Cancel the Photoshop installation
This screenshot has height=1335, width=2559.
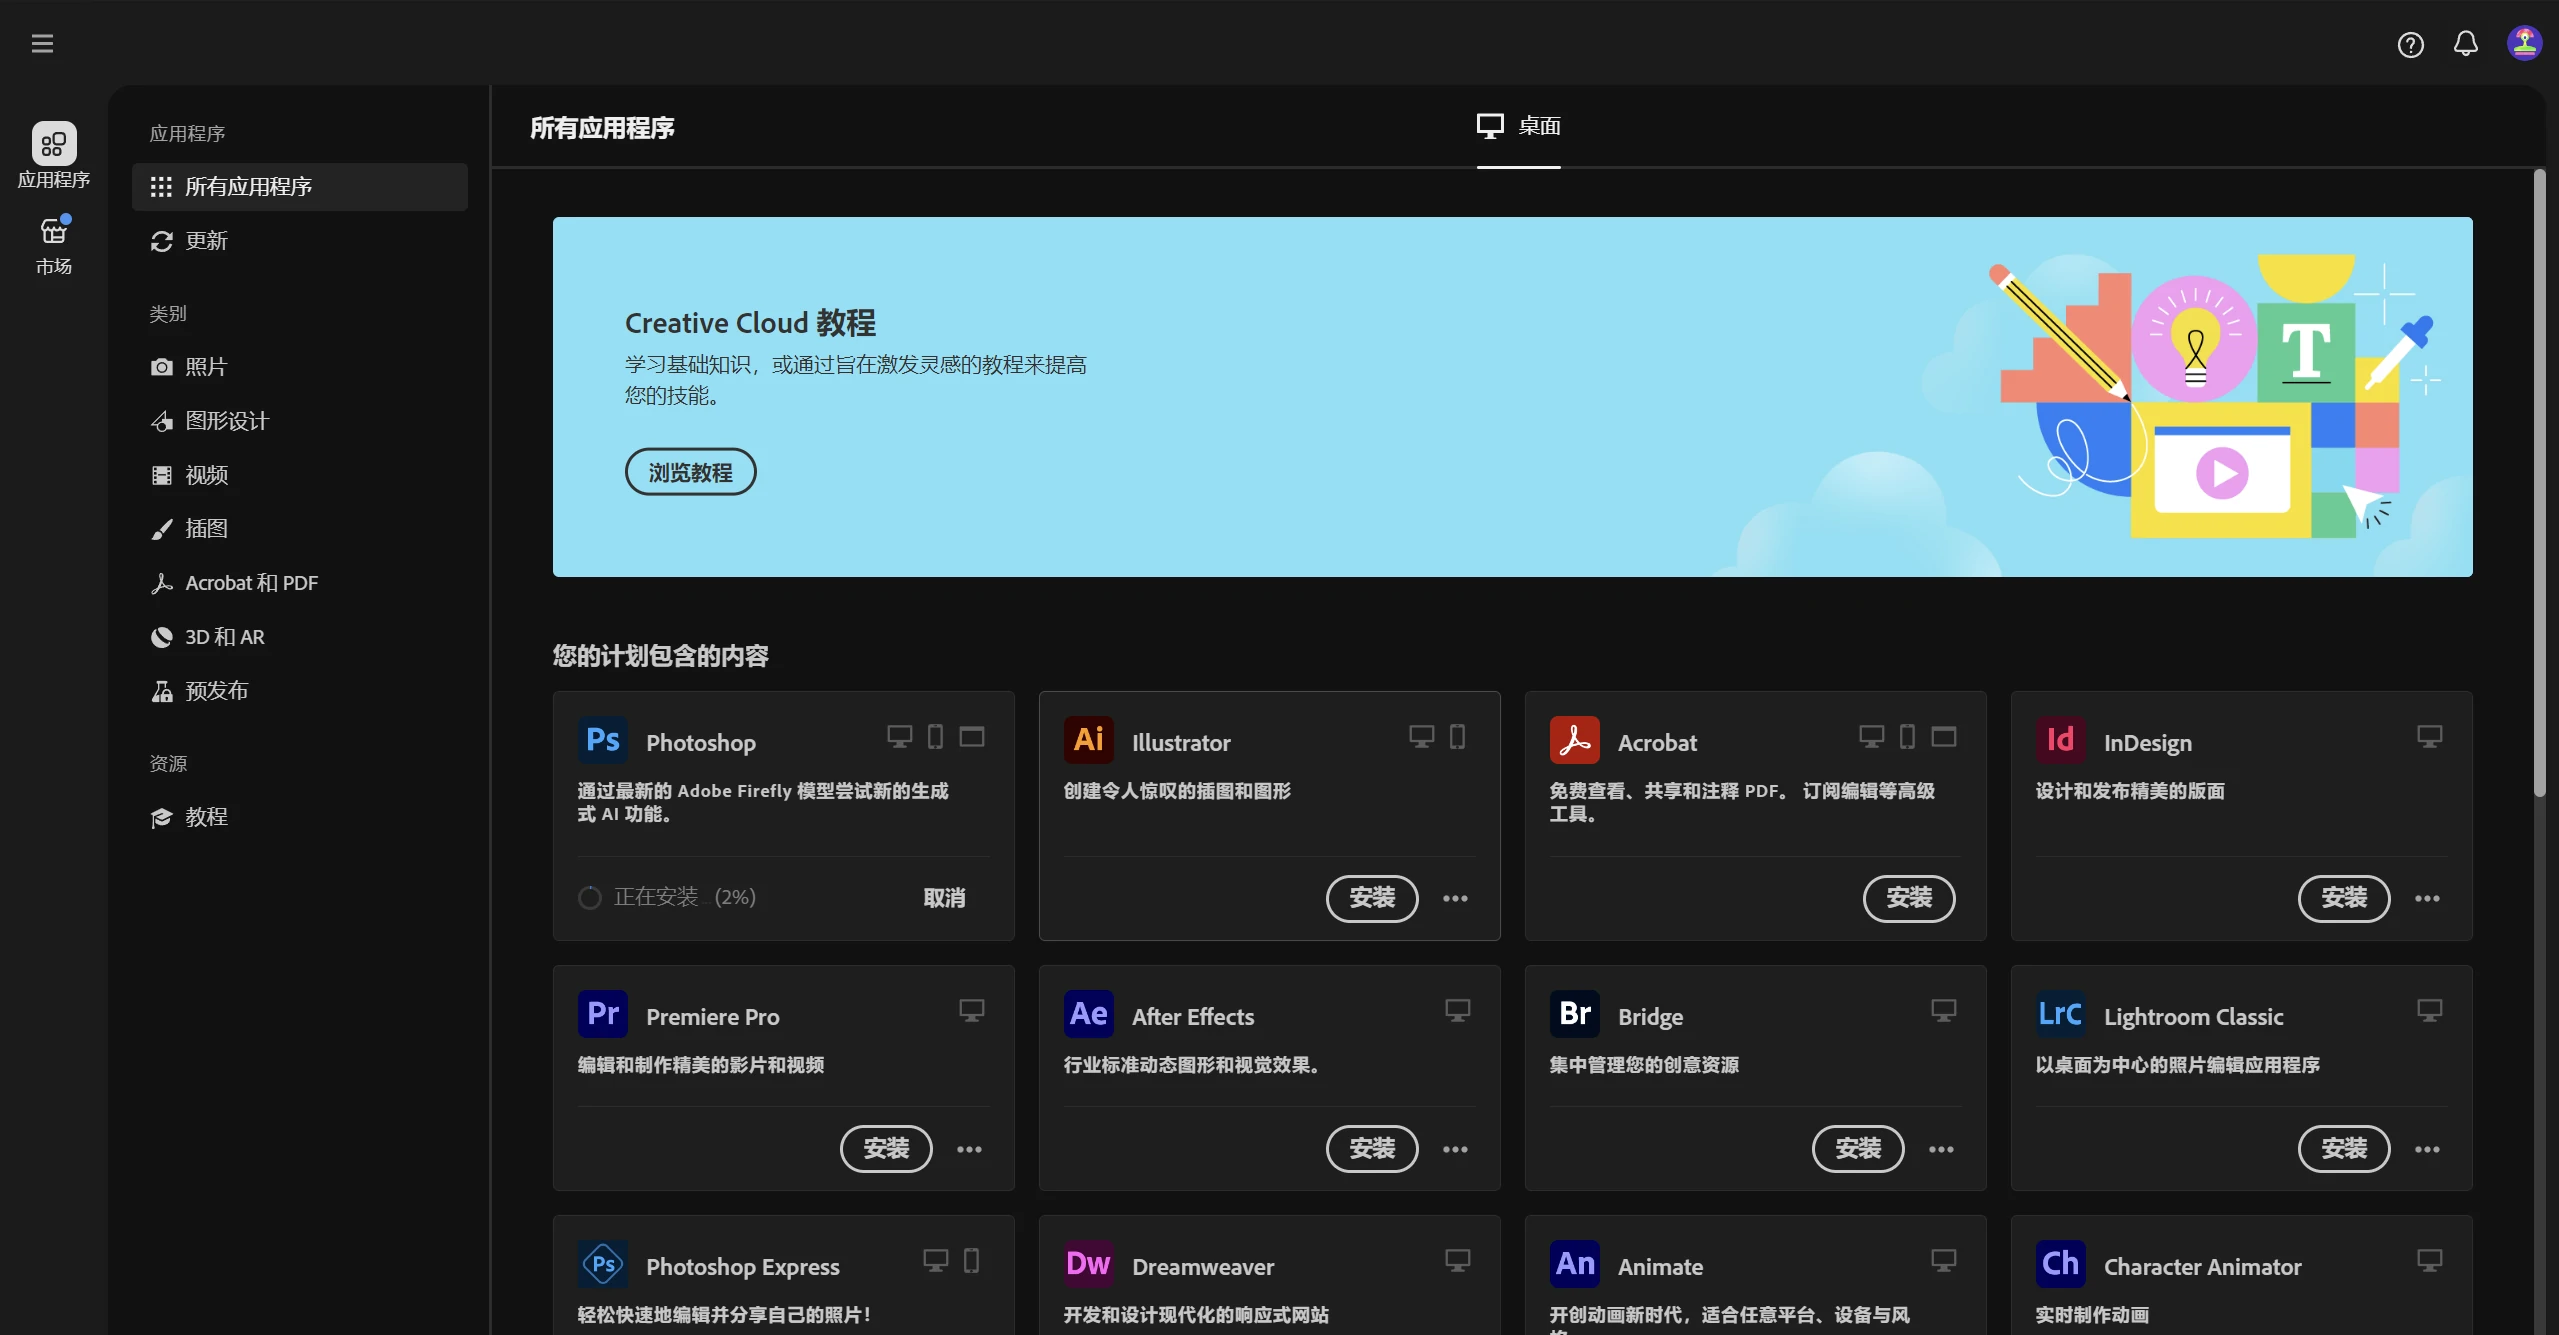click(944, 898)
